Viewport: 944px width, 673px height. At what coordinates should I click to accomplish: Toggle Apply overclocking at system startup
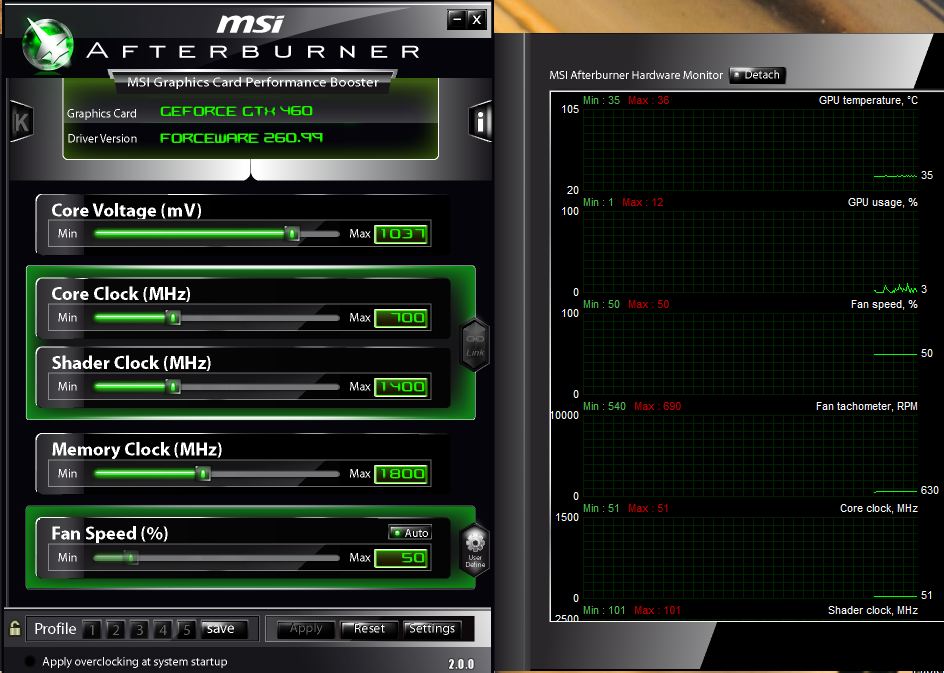30,661
